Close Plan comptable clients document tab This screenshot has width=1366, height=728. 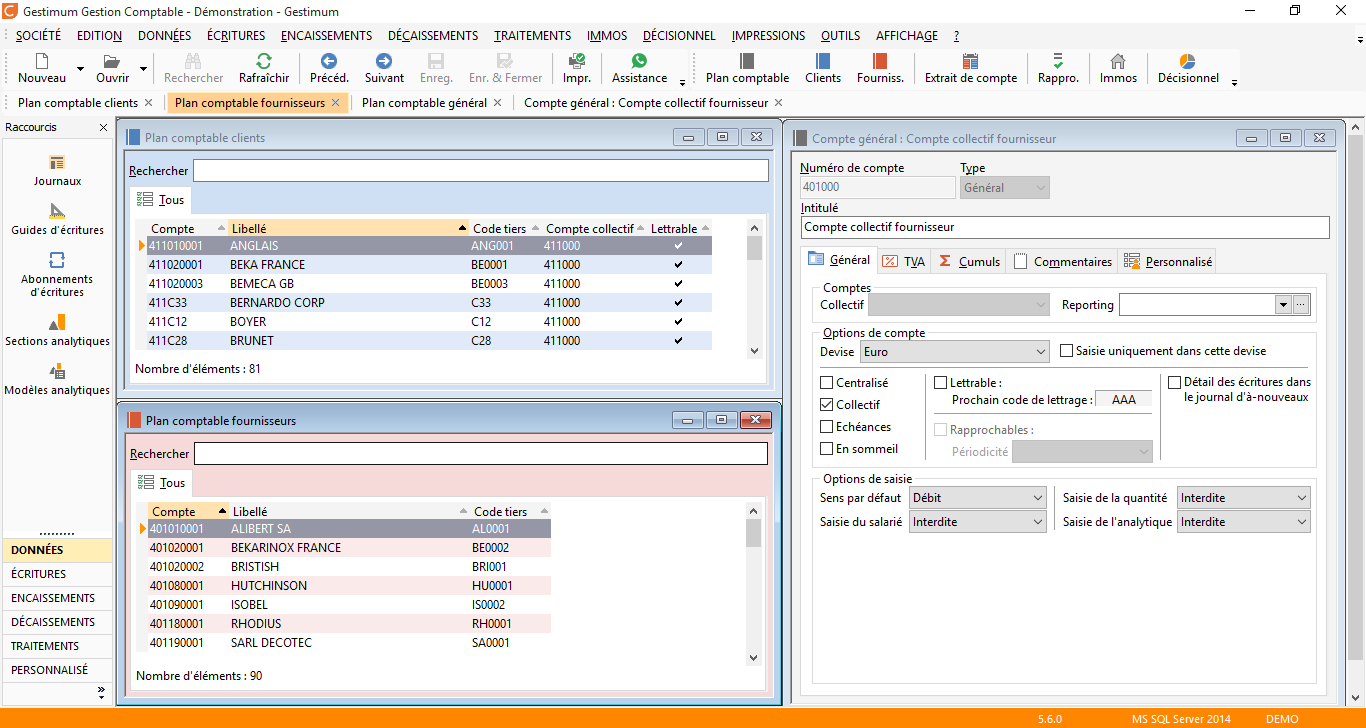point(149,103)
